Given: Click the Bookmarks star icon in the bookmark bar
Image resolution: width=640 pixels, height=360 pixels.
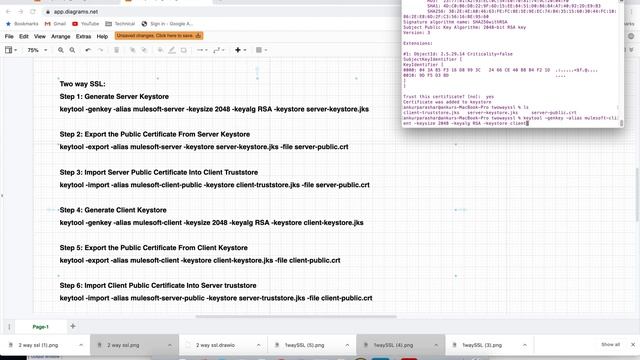Looking at the screenshot, I should tap(8, 24).
